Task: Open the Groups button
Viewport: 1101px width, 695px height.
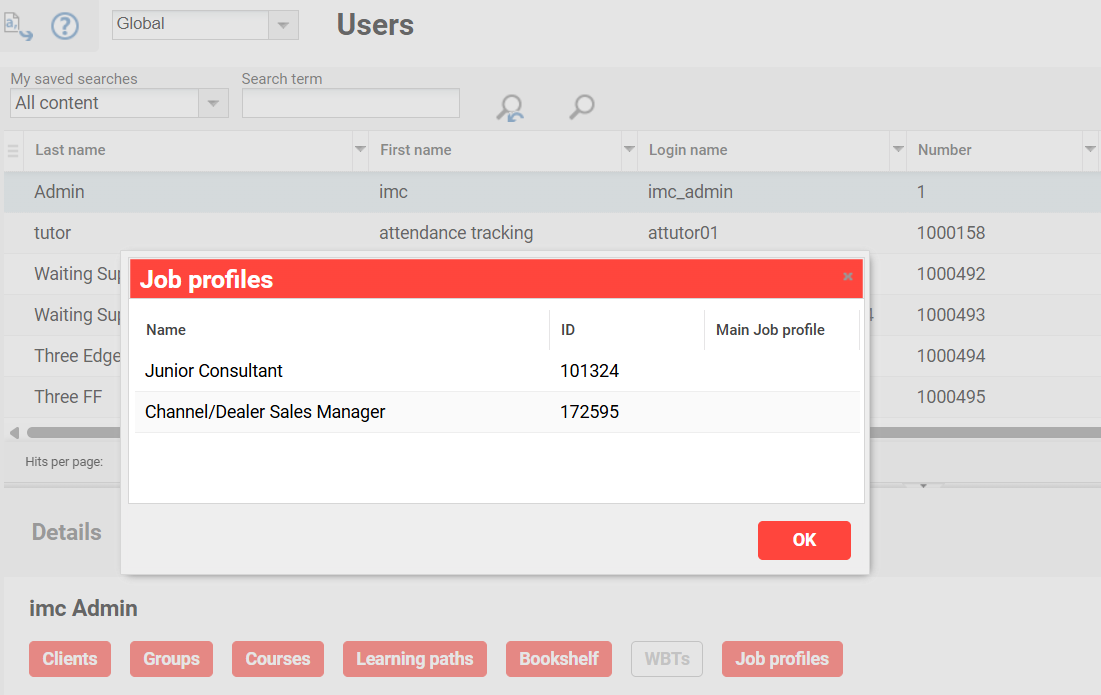Action: (x=171, y=658)
